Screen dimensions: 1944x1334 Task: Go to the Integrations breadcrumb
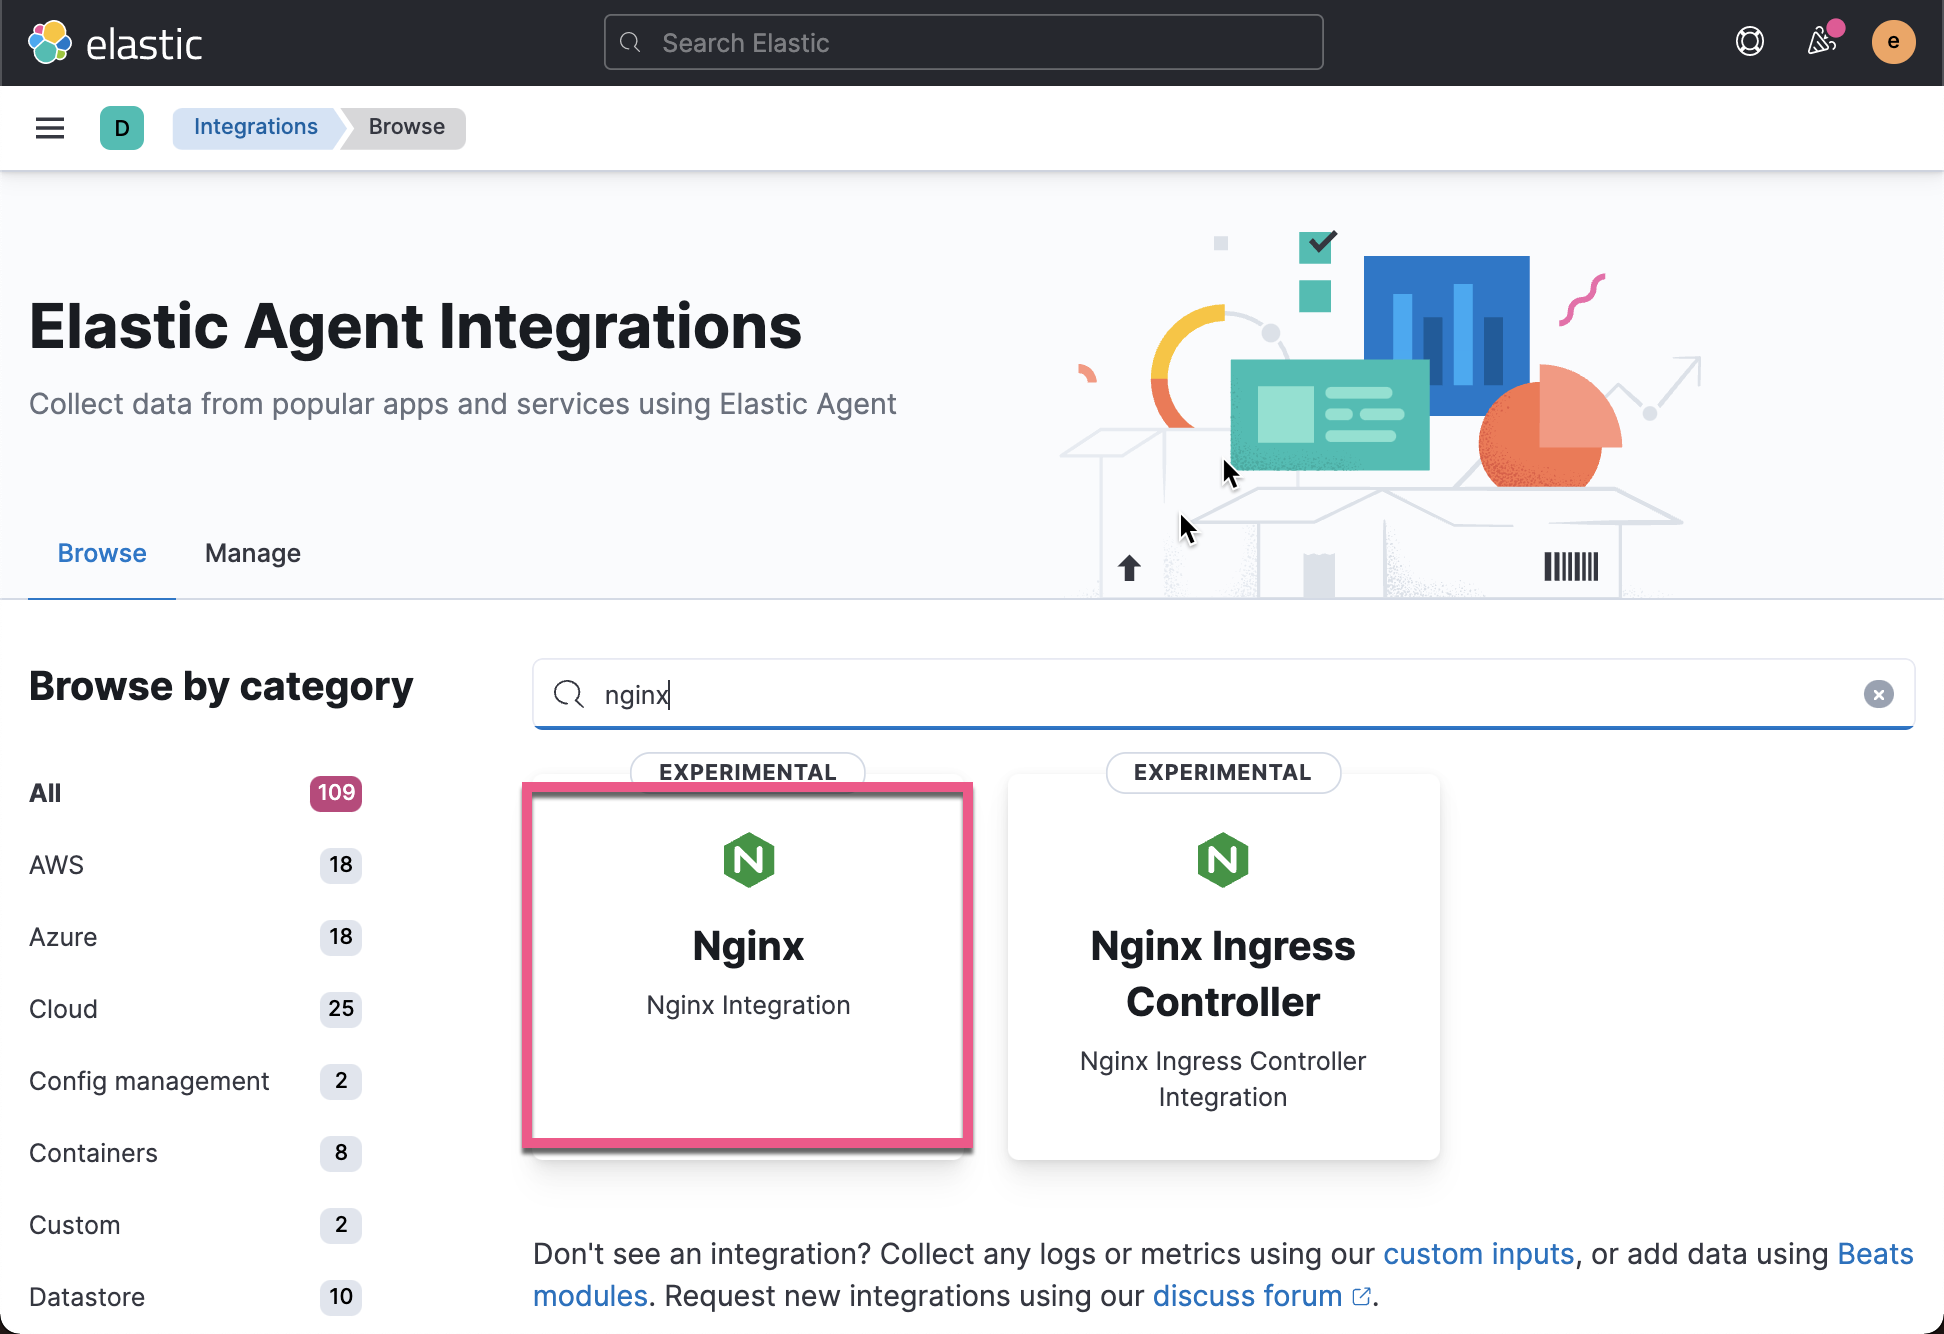click(256, 127)
